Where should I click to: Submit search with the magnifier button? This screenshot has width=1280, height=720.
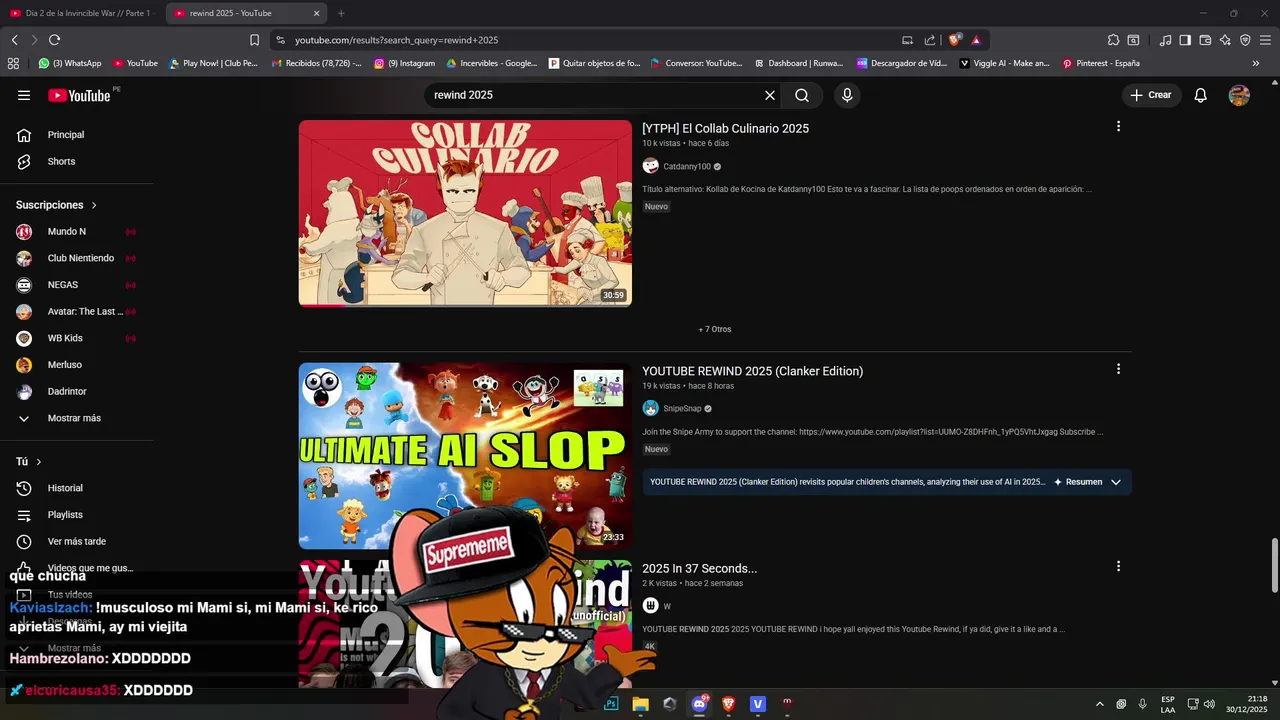point(802,95)
